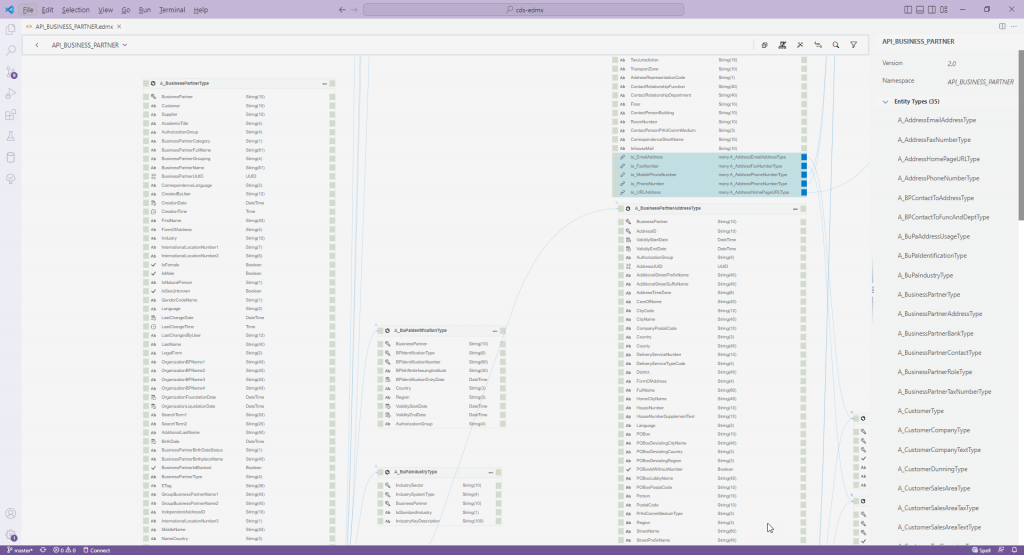This screenshot has width=1024, height=555.
Task: Select BPIdentificationNumber property row
Action: (441, 362)
